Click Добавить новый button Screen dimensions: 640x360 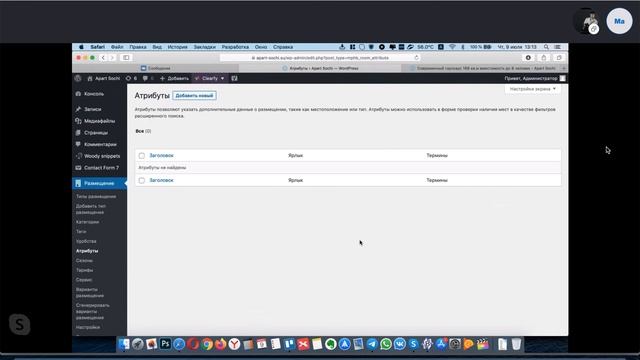click(x=194, y=96)
